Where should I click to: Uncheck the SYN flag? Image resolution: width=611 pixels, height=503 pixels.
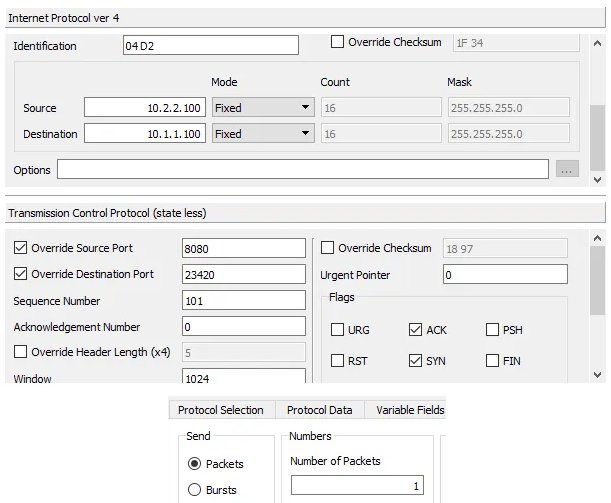(x=415, y=360)
